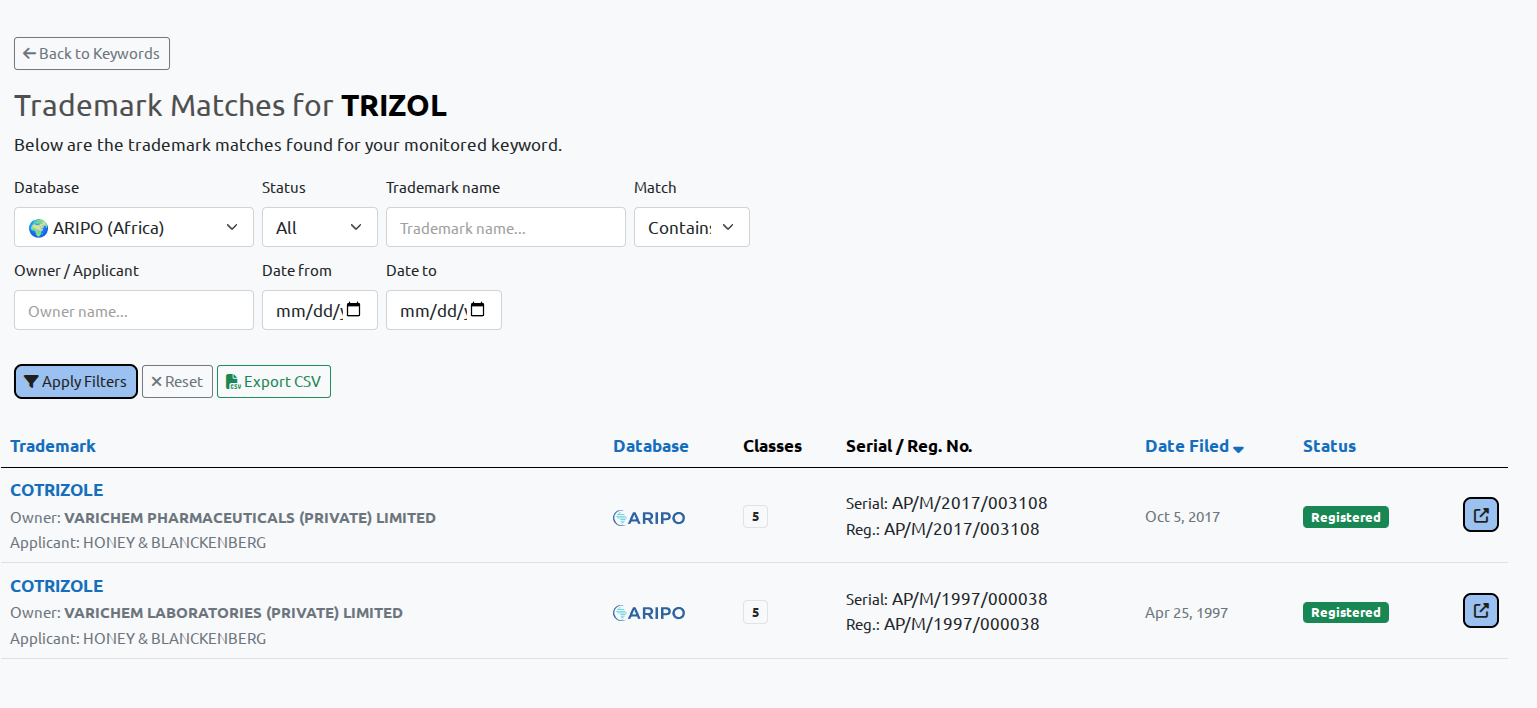Sort by Trademark column header
Screen dimensions: 1537x708
pyautogui.click(x=53, y=446)
